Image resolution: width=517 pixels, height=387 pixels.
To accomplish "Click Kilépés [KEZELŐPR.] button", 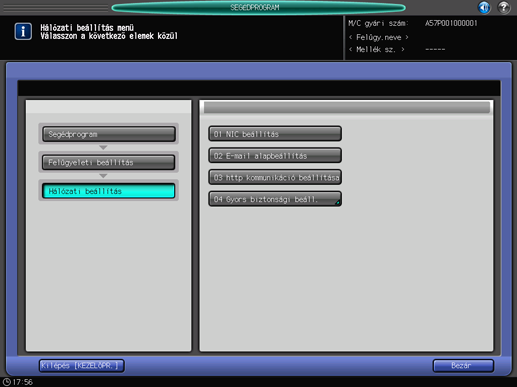I will 82,366.
